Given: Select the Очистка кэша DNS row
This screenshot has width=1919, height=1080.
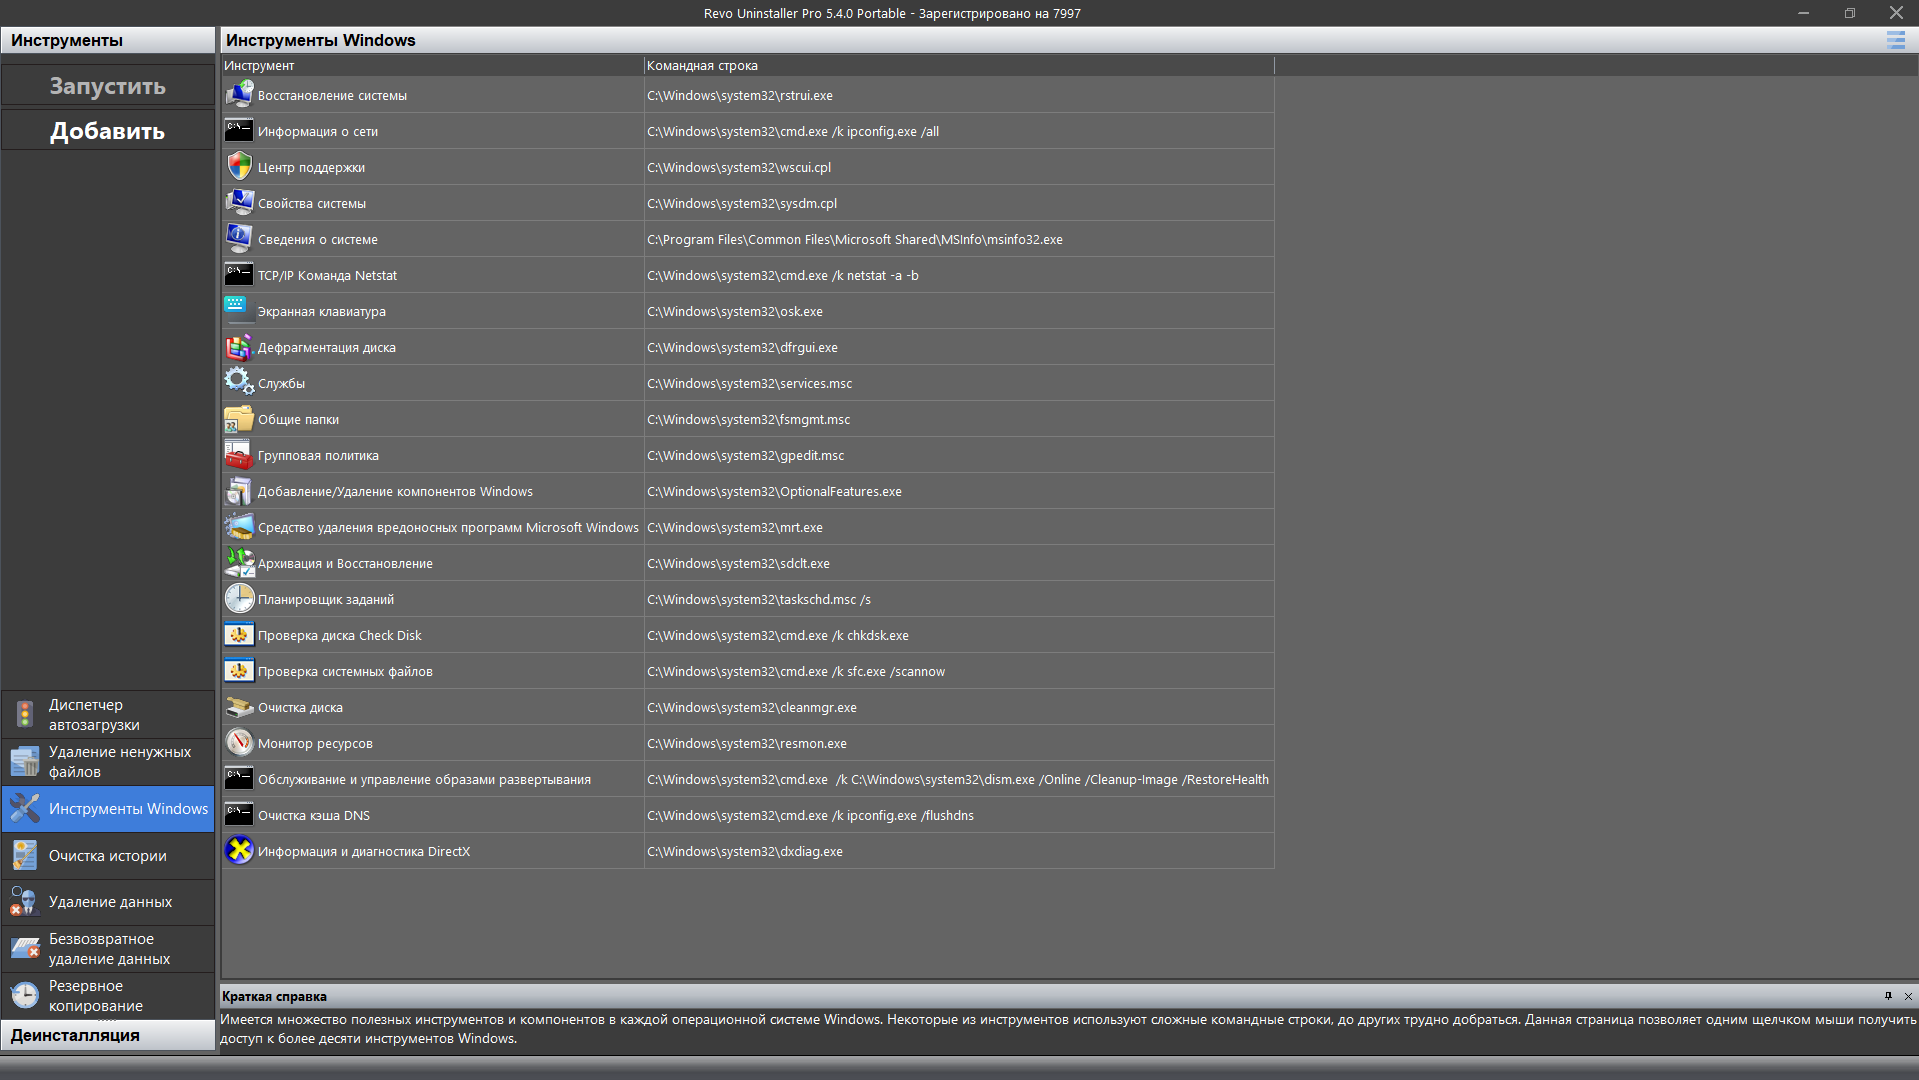Looking at the screenshot, I should (748, 815).
